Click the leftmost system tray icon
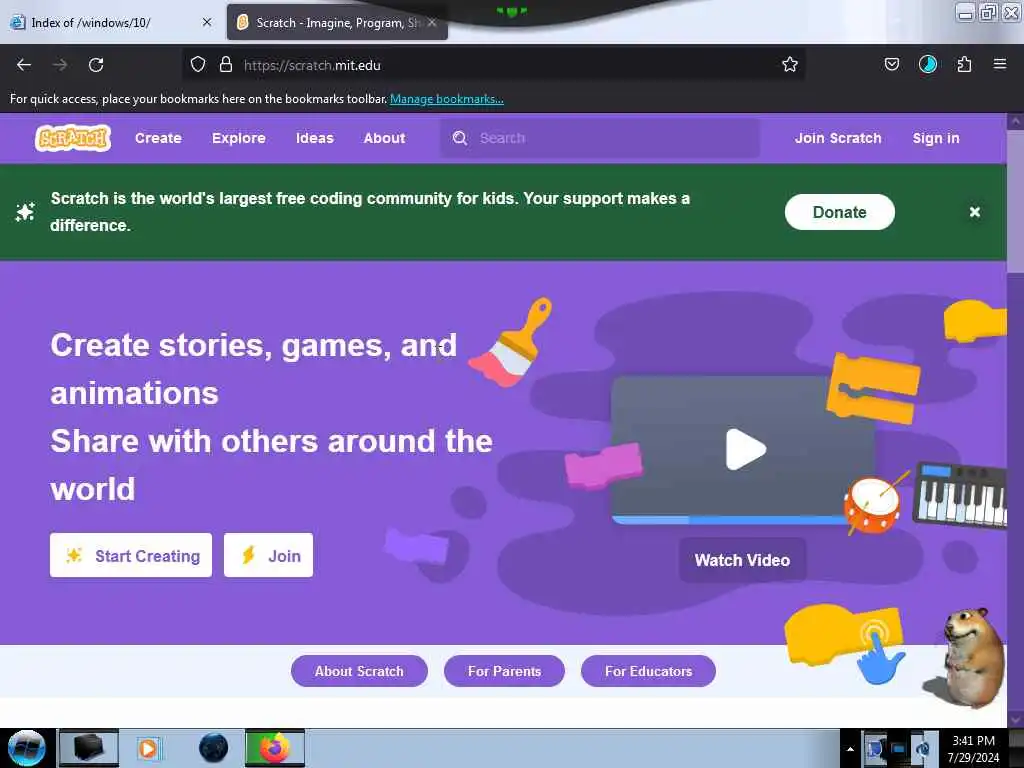 pyautogui.click(x=875, y=748)
